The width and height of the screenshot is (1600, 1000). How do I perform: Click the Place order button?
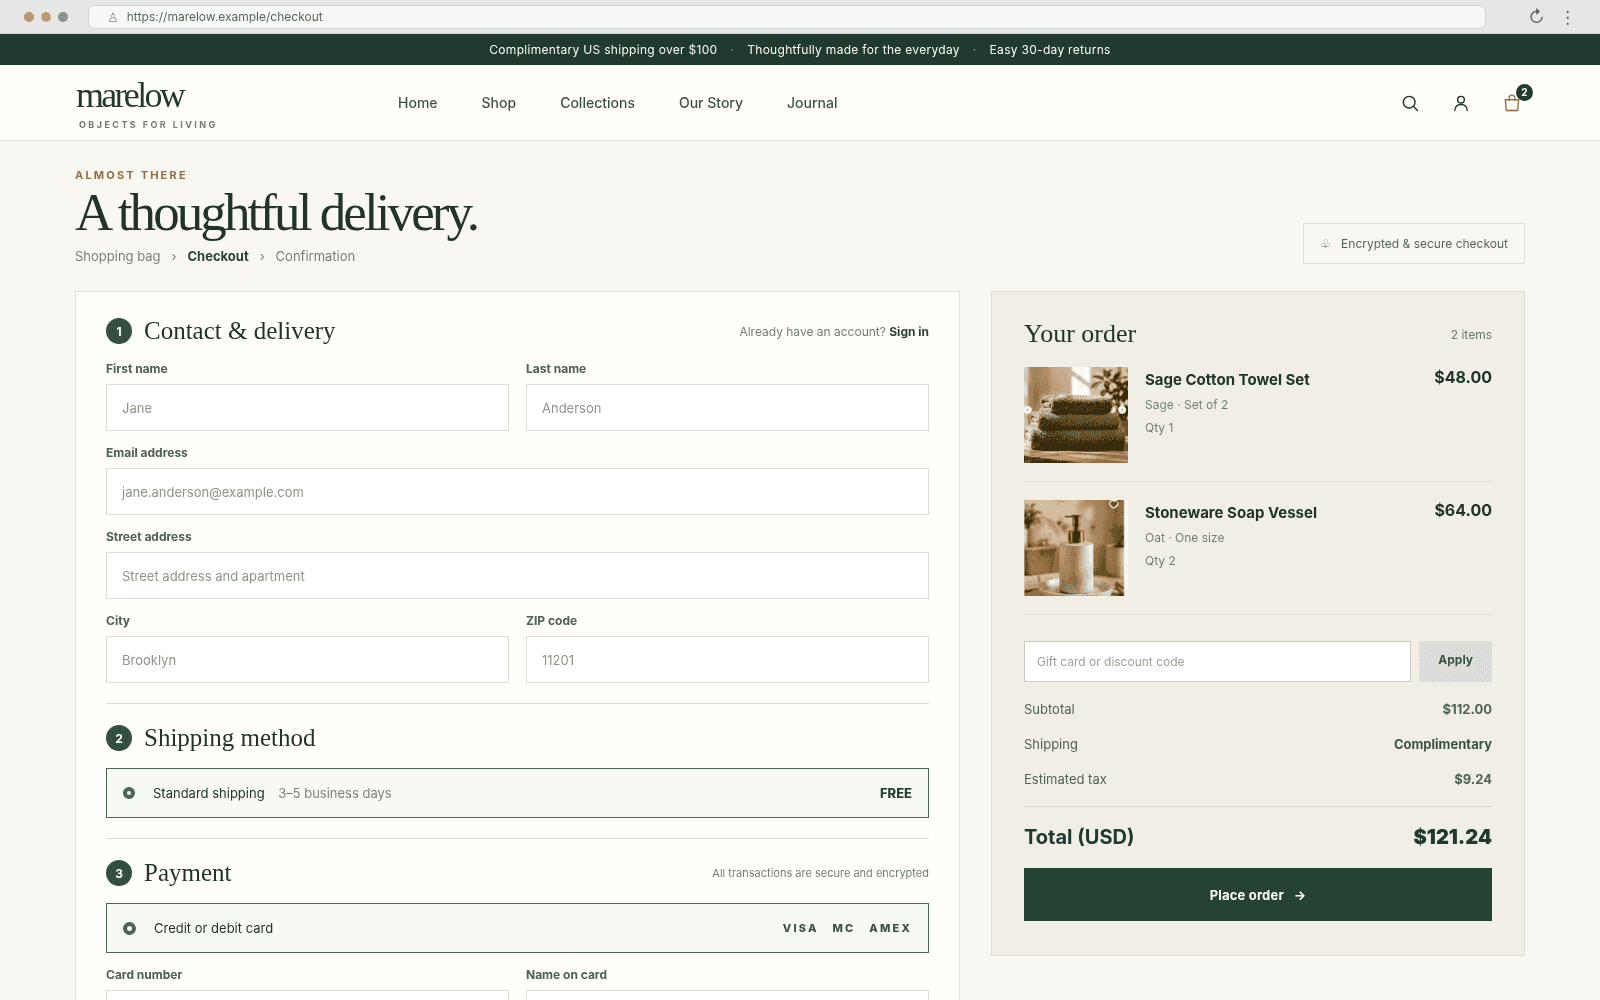[1258, 895]
